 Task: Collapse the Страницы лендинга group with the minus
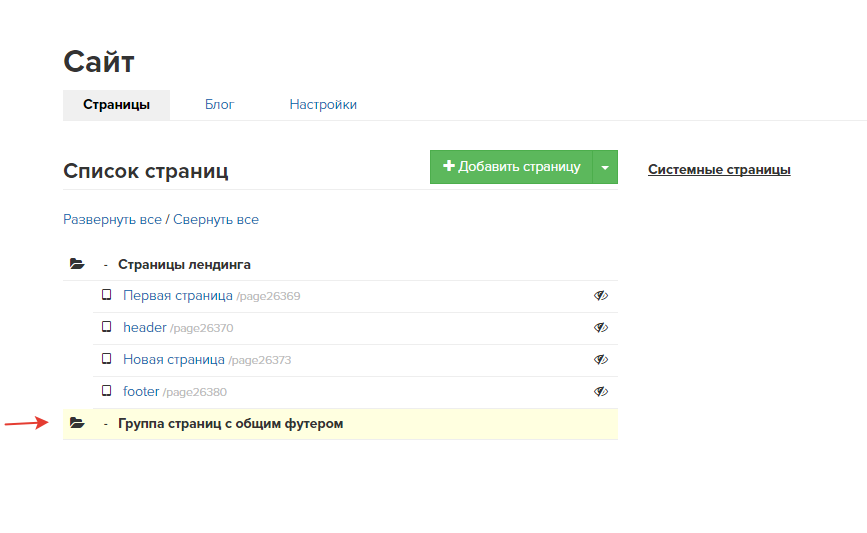coord(105,266)
